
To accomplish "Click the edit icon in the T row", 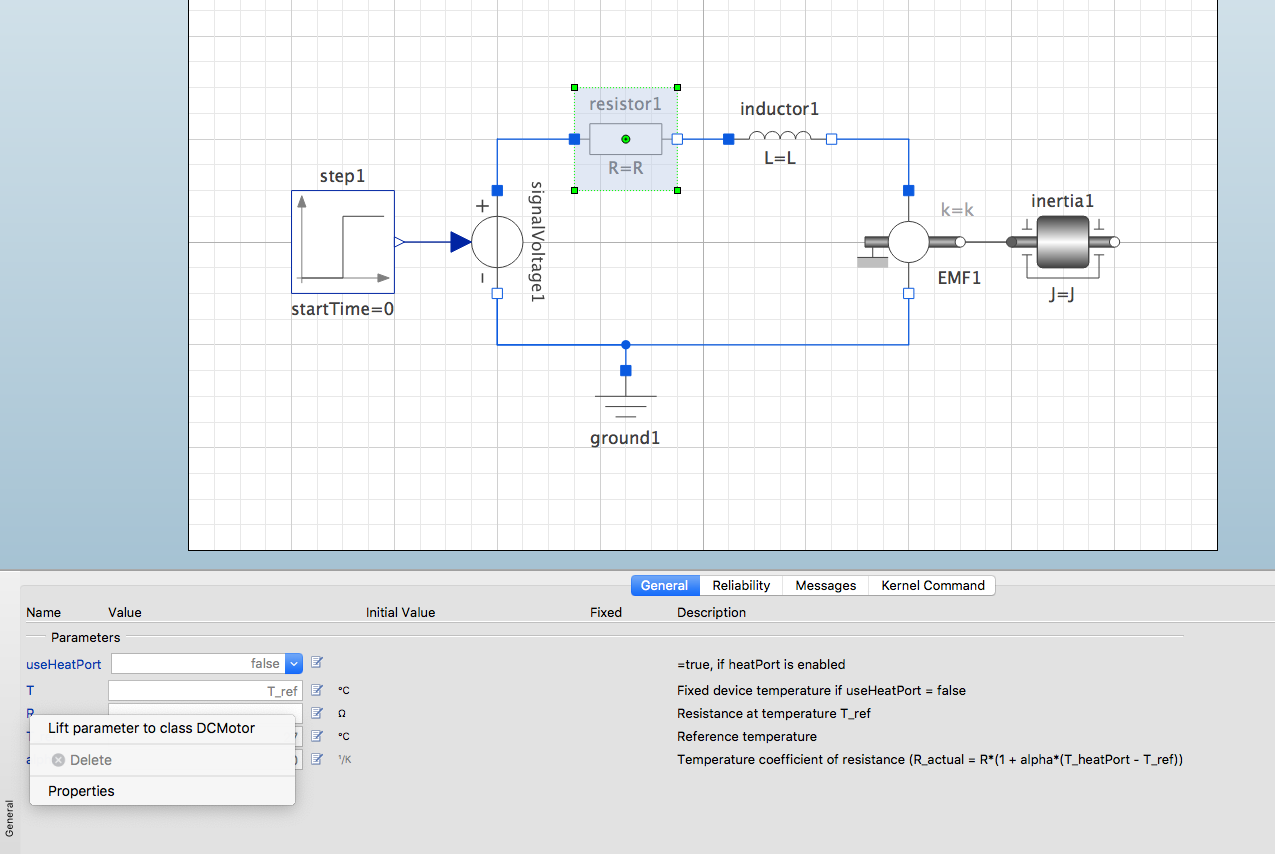I will tap(317, 690).
